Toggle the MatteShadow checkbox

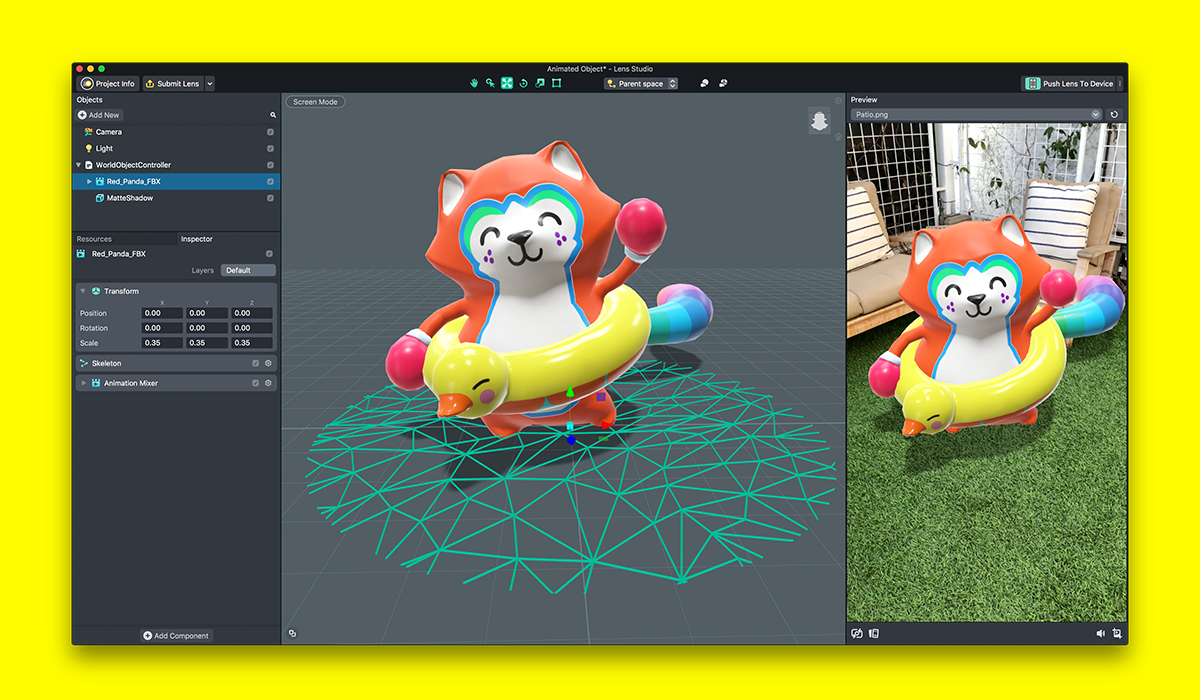pyautogui.click(x=270, y=198)
